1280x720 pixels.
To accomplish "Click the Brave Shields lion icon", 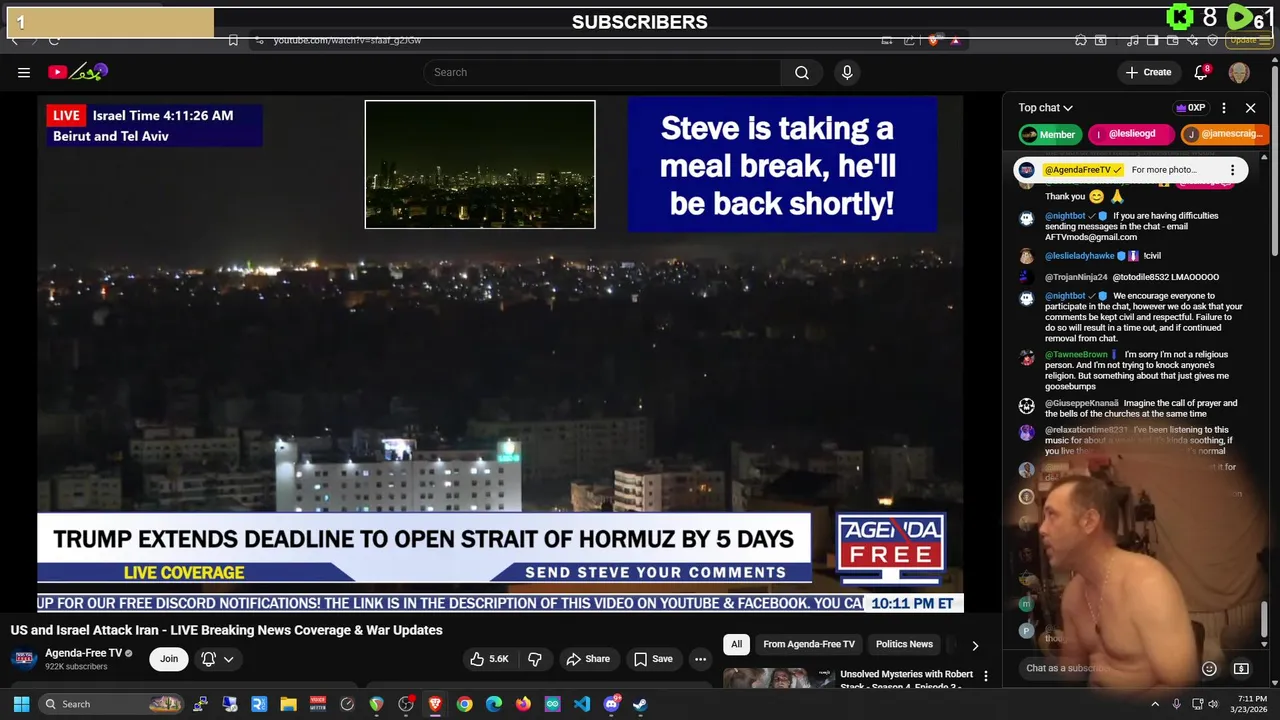I will 934,40.
